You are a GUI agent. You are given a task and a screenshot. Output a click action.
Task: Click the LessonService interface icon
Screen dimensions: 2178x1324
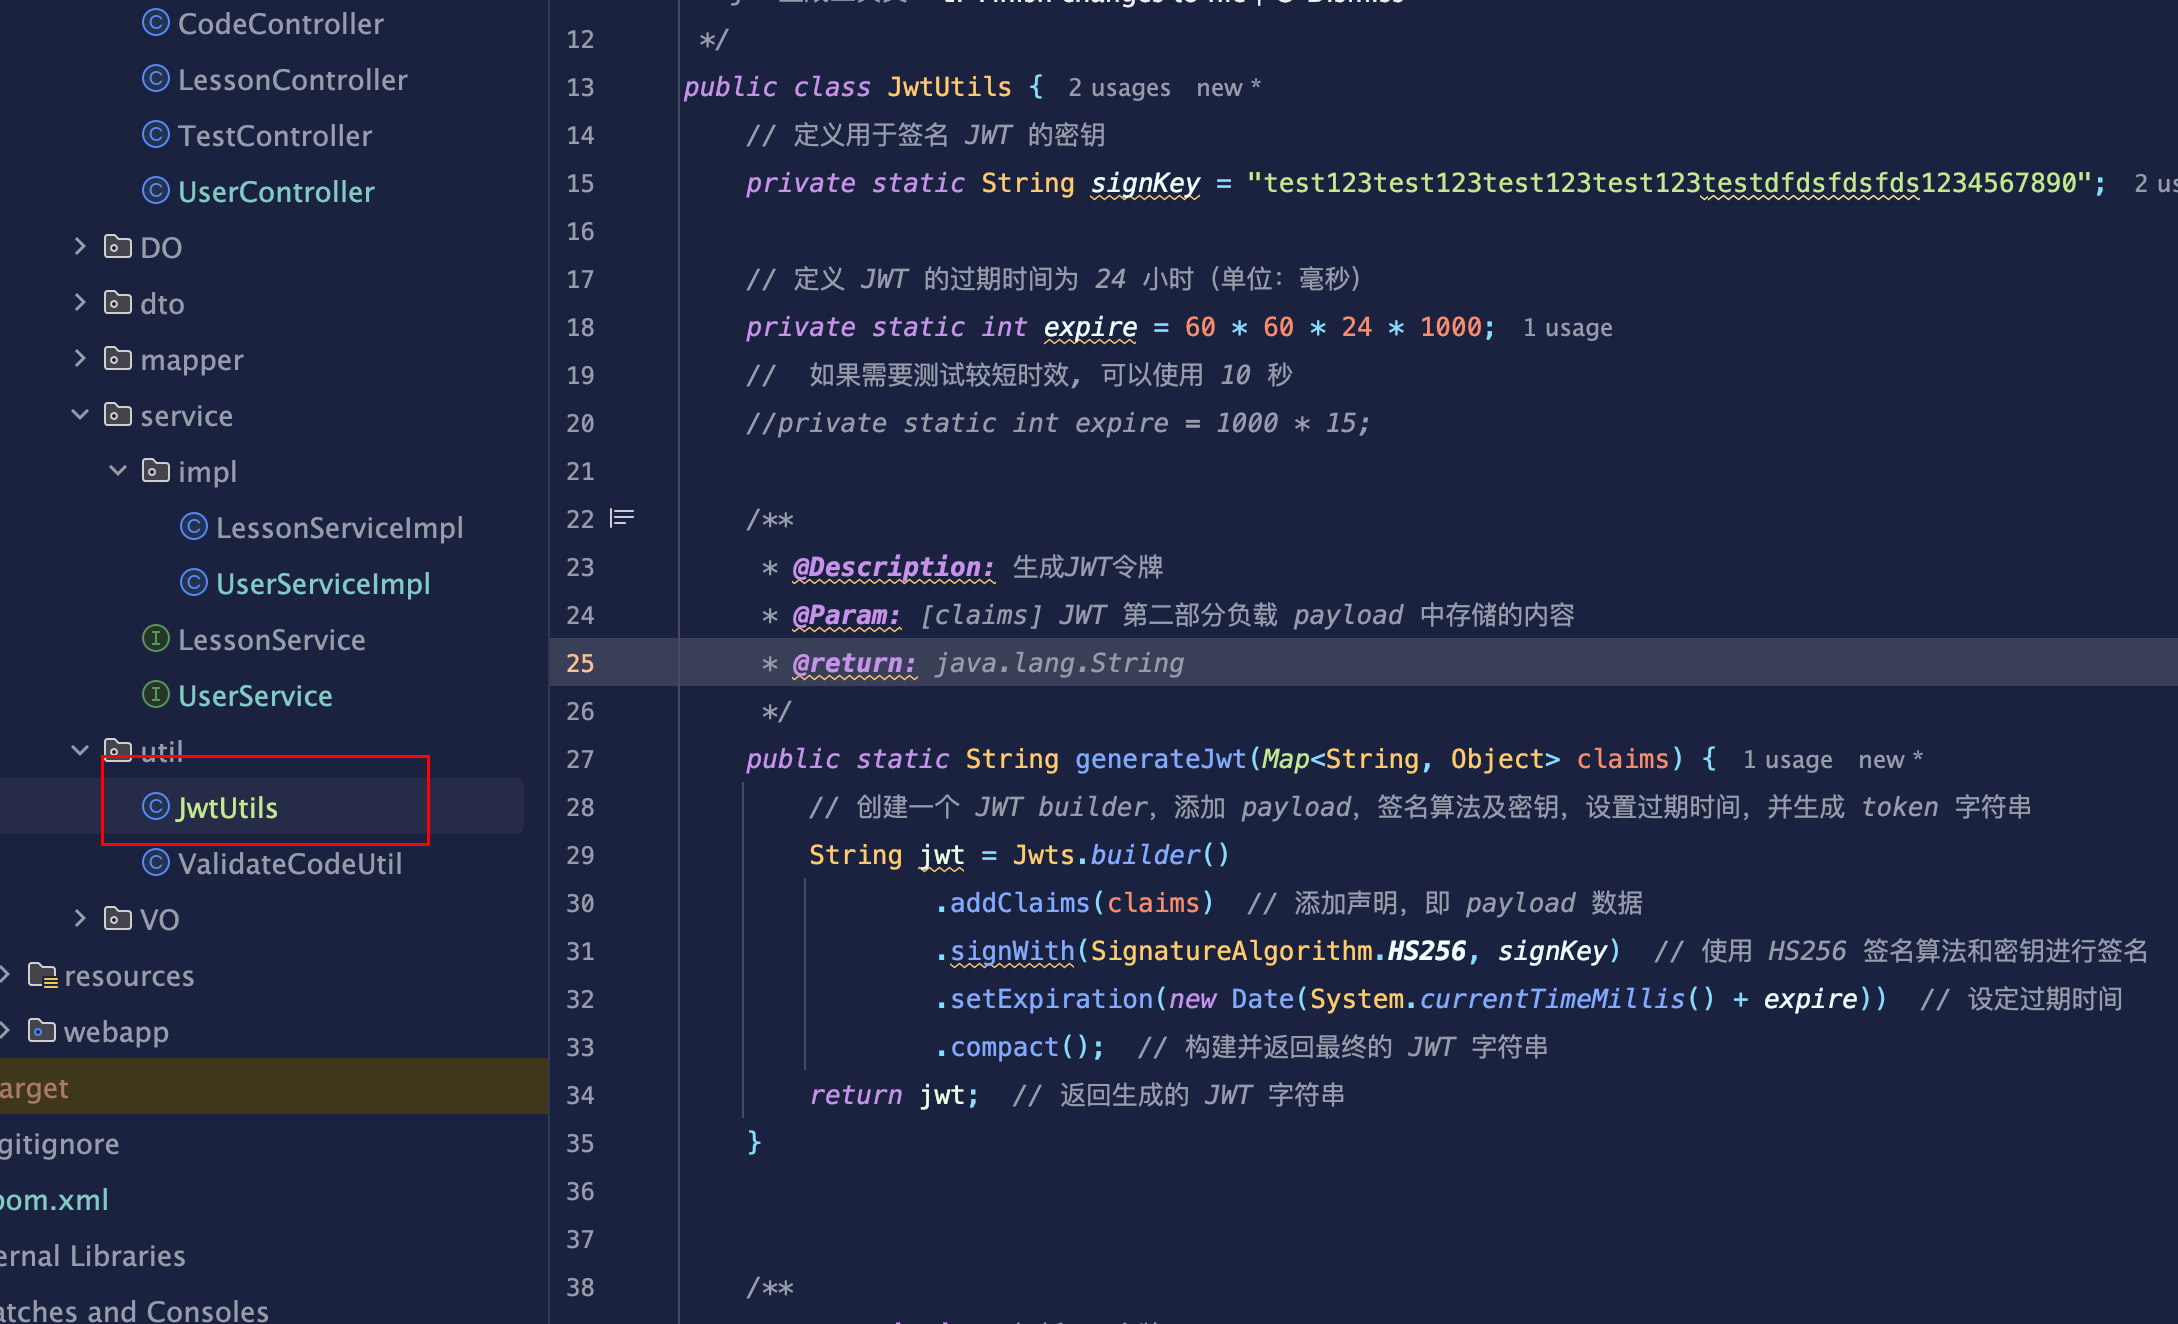pos(155,639)
